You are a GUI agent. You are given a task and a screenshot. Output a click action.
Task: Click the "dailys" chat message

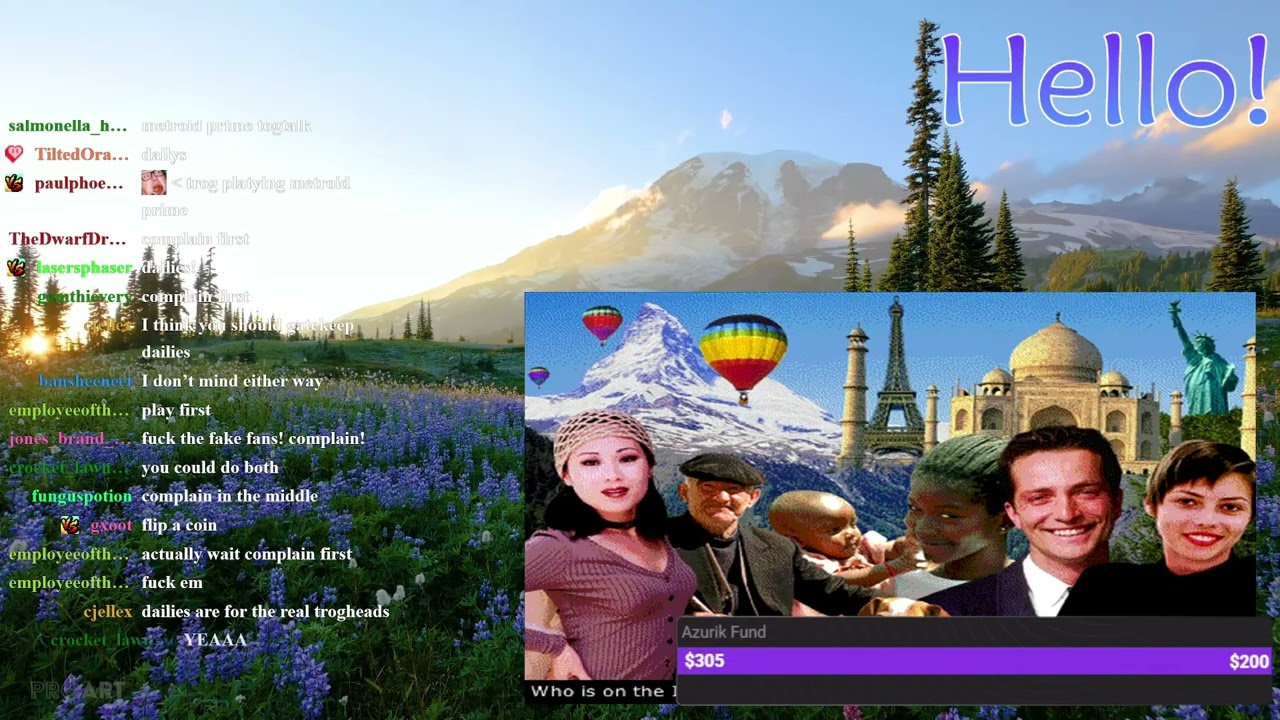(x=164, y=154)
